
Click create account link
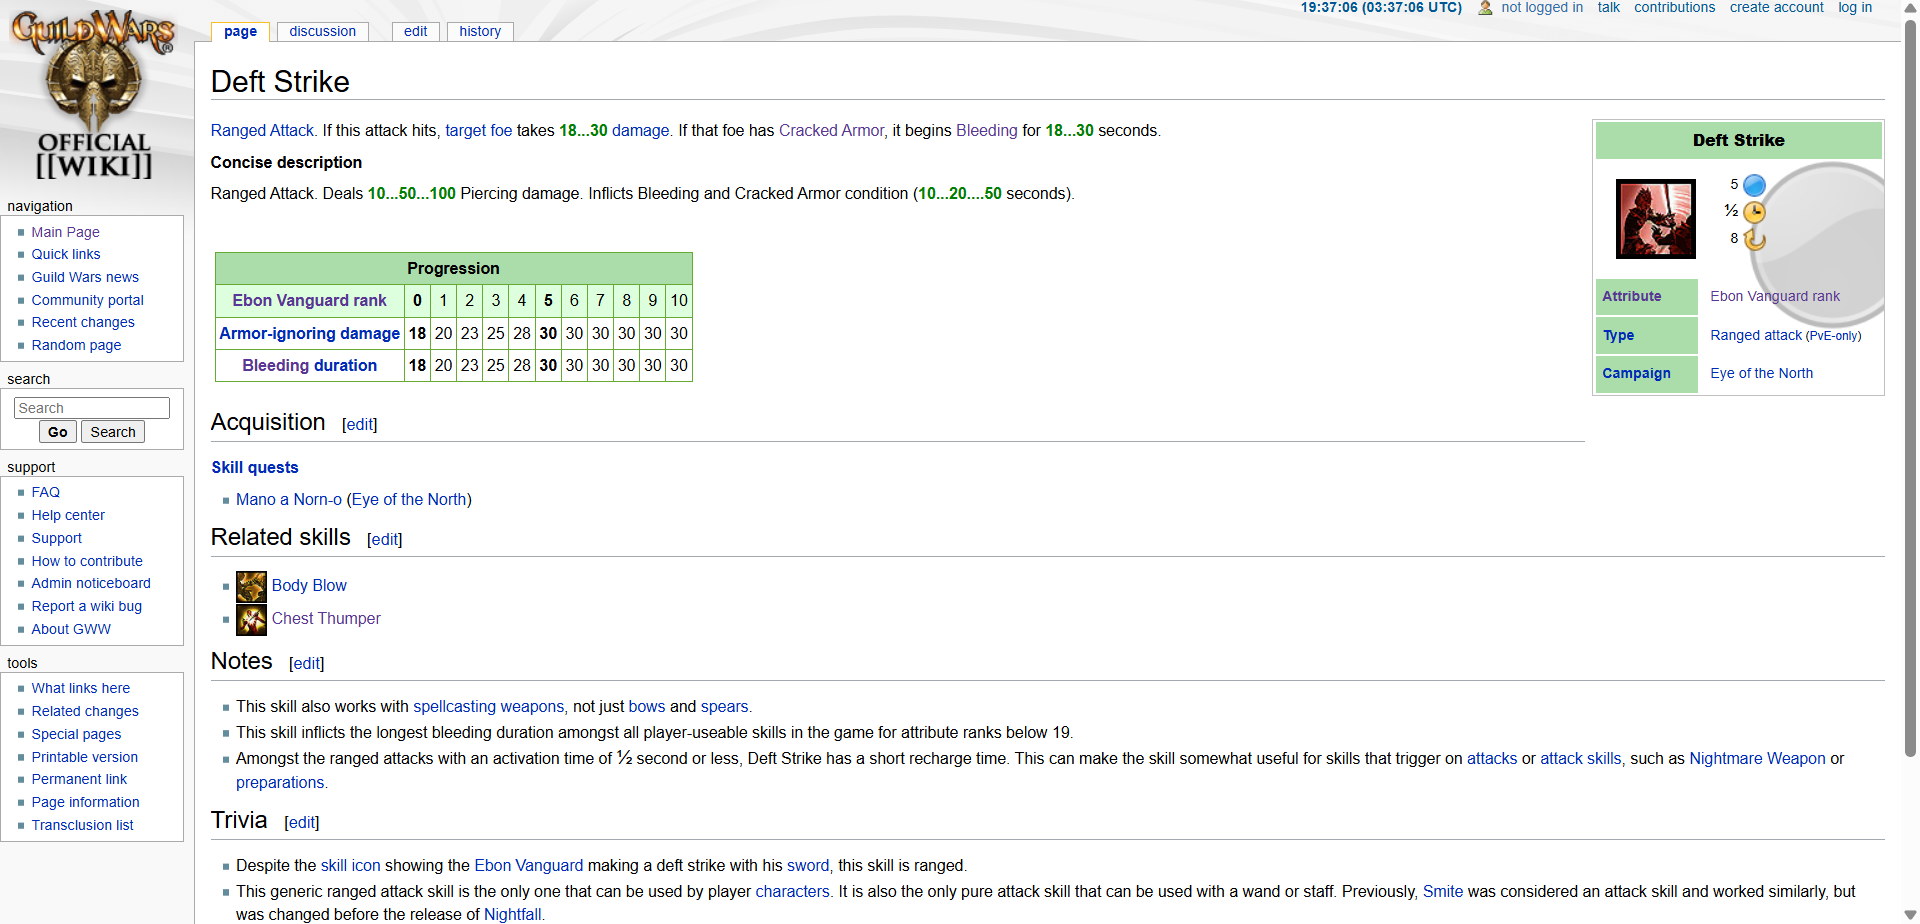click(1776, 7)
